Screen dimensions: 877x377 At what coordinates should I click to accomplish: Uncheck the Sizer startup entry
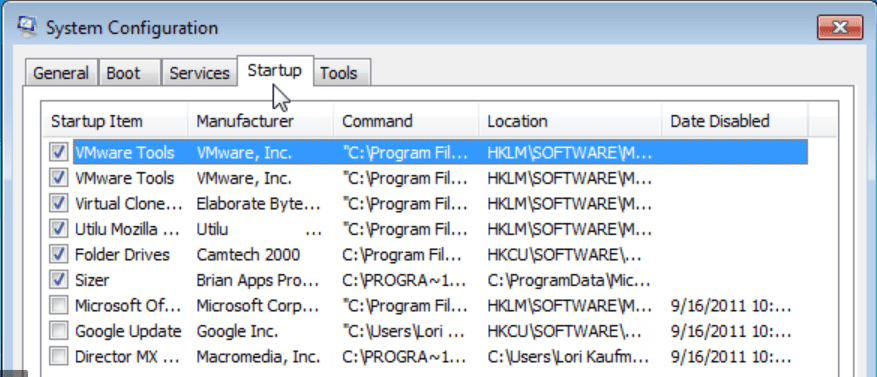tap(59, 280)
